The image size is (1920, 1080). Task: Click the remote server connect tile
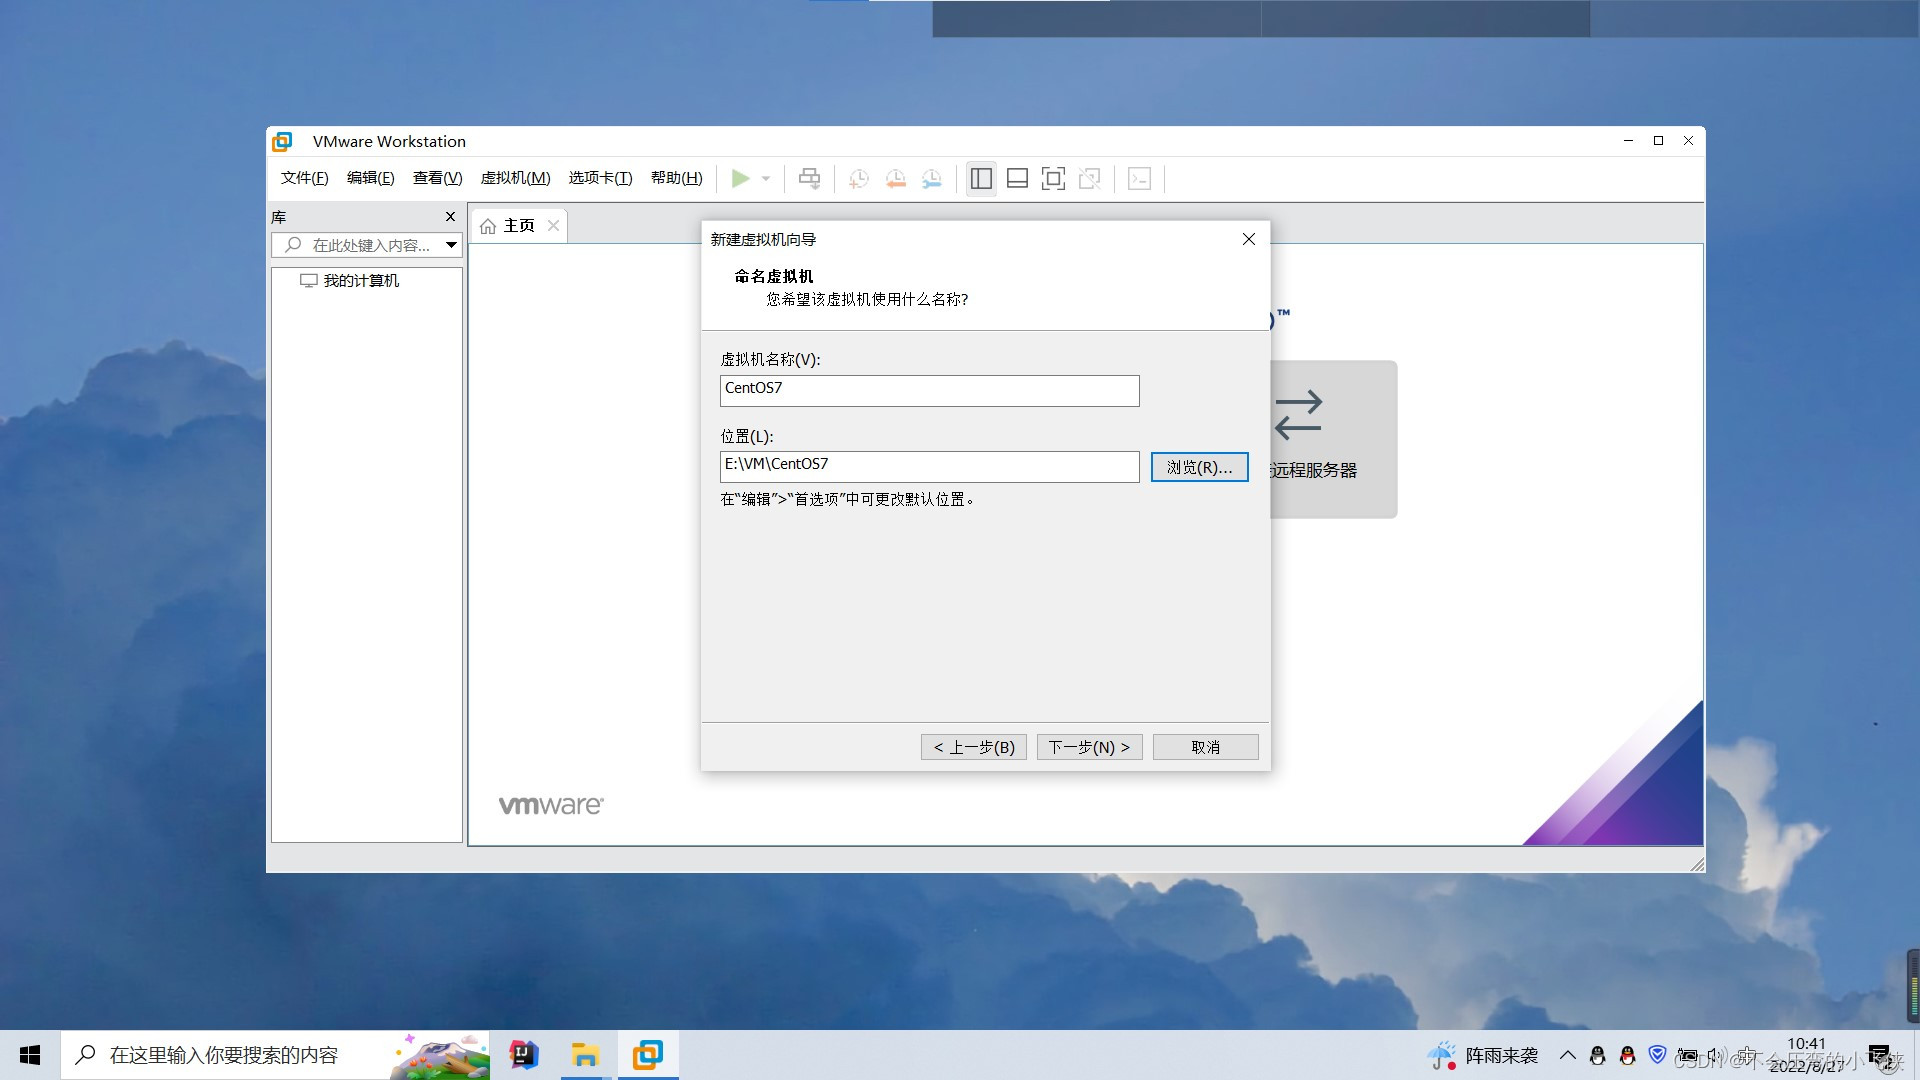pos(1333,439)
